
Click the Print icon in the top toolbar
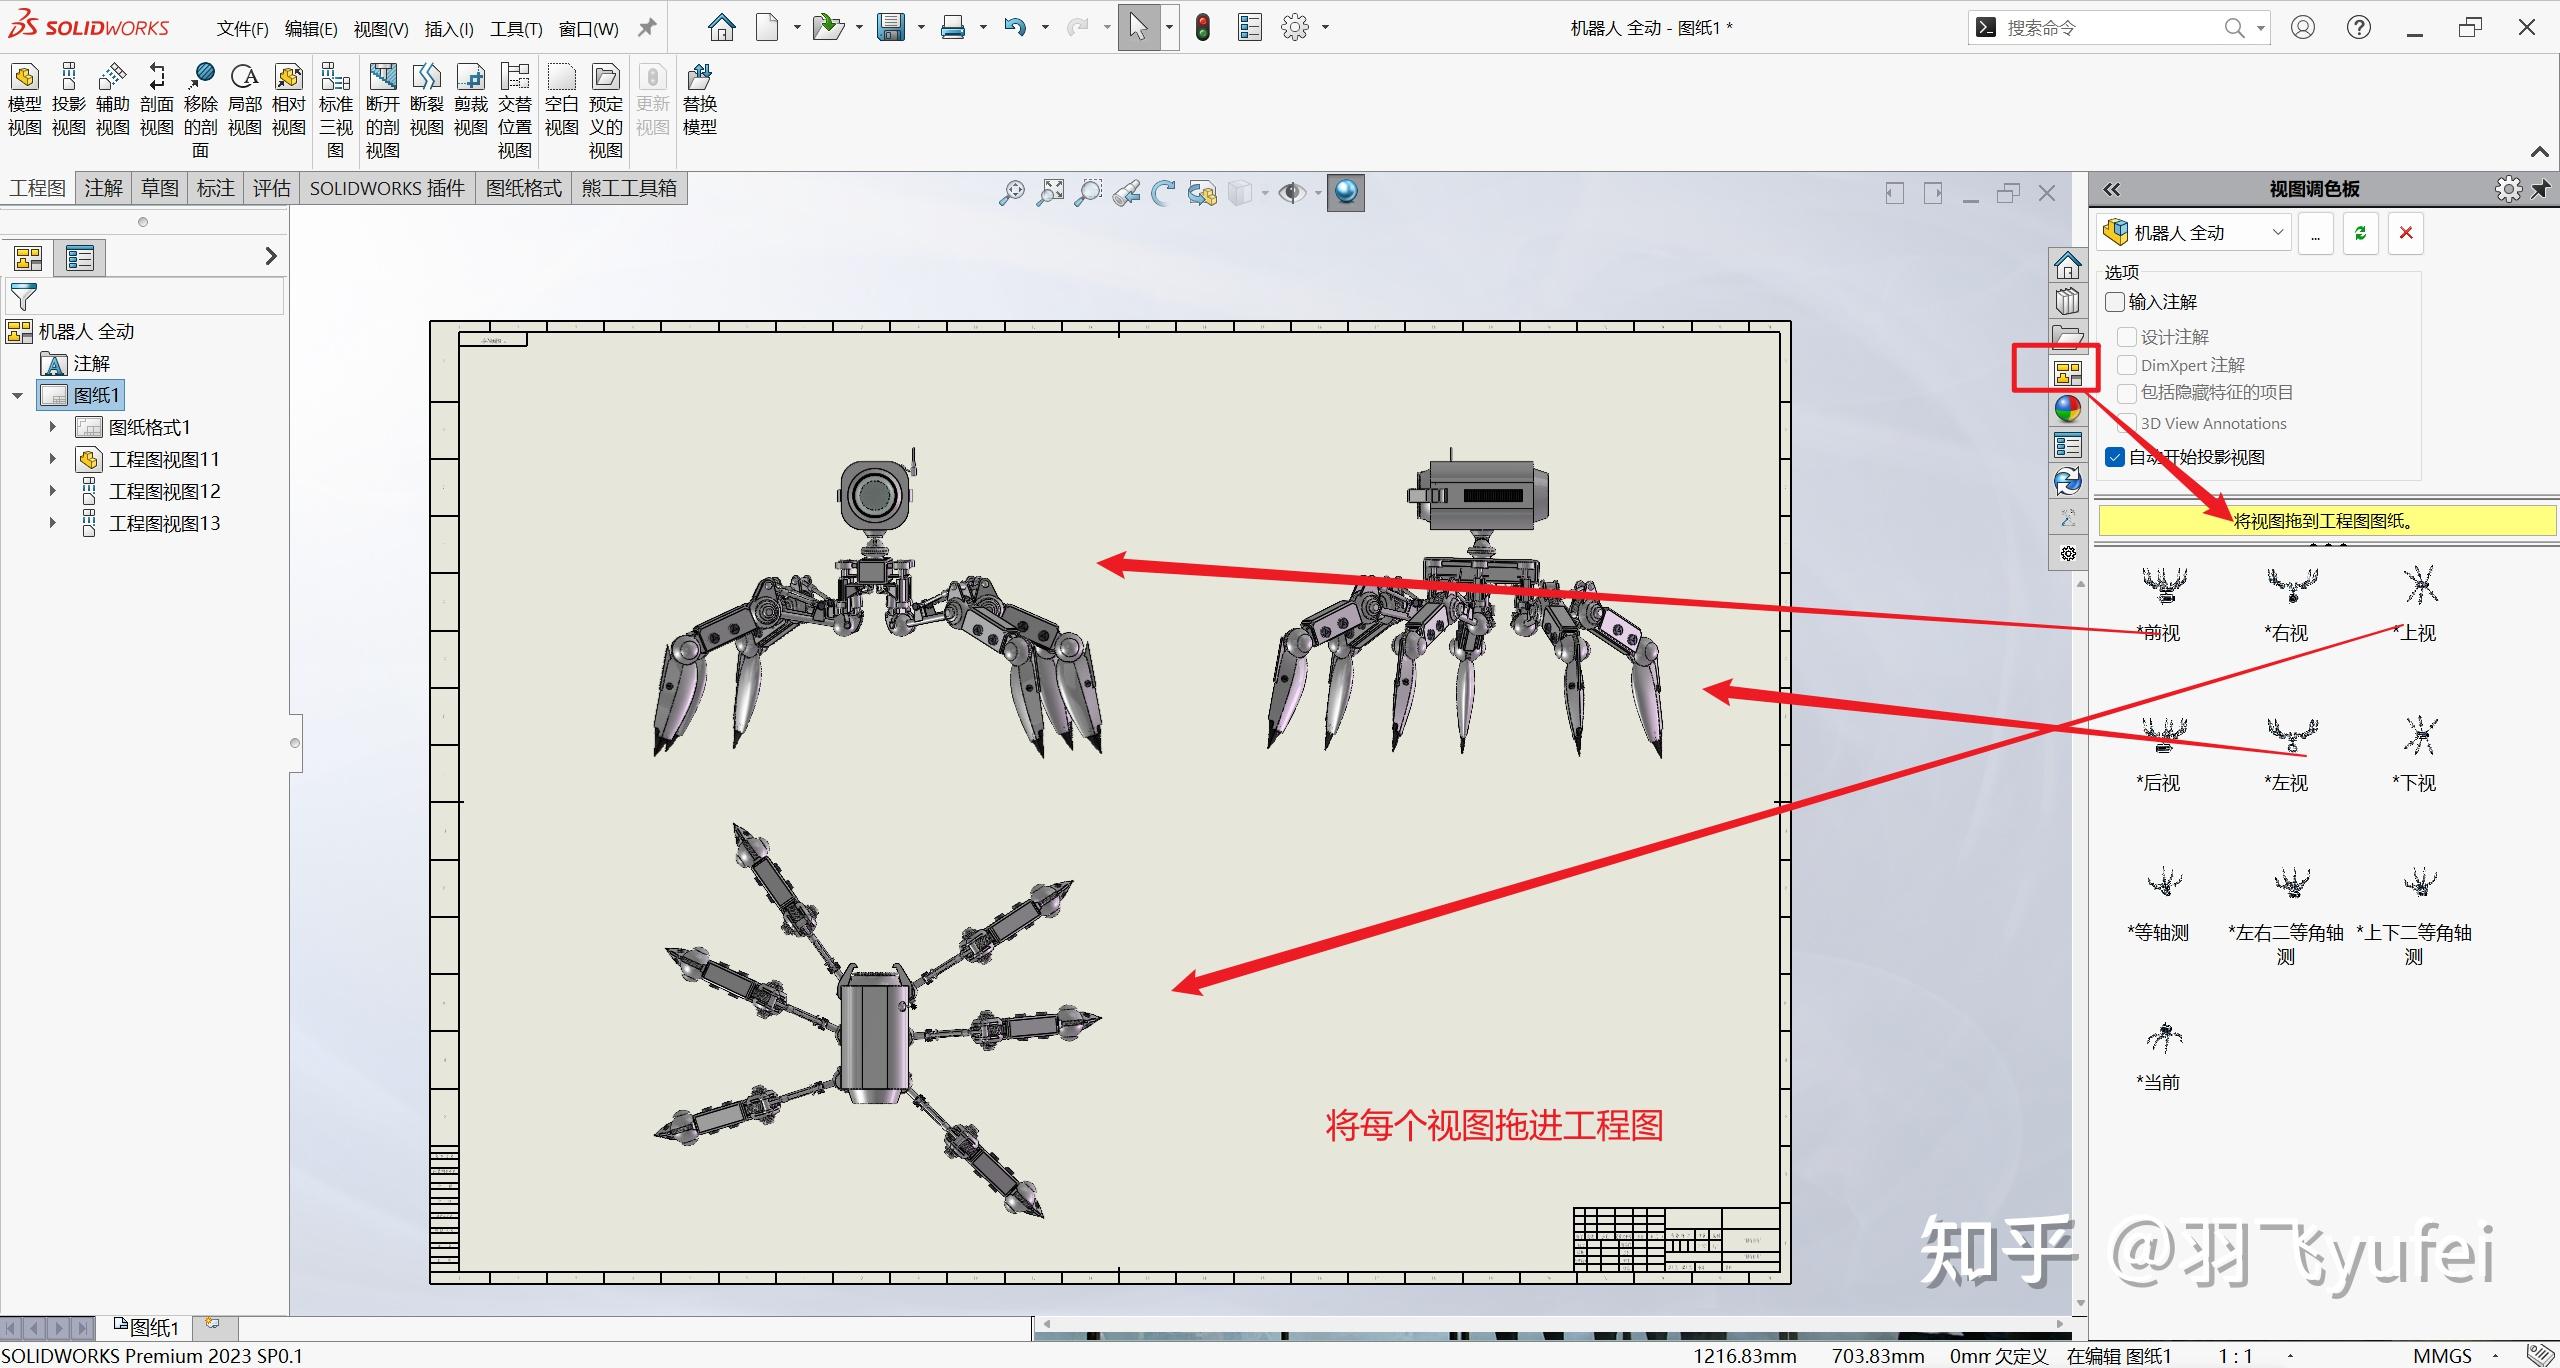tap(953, 27)
